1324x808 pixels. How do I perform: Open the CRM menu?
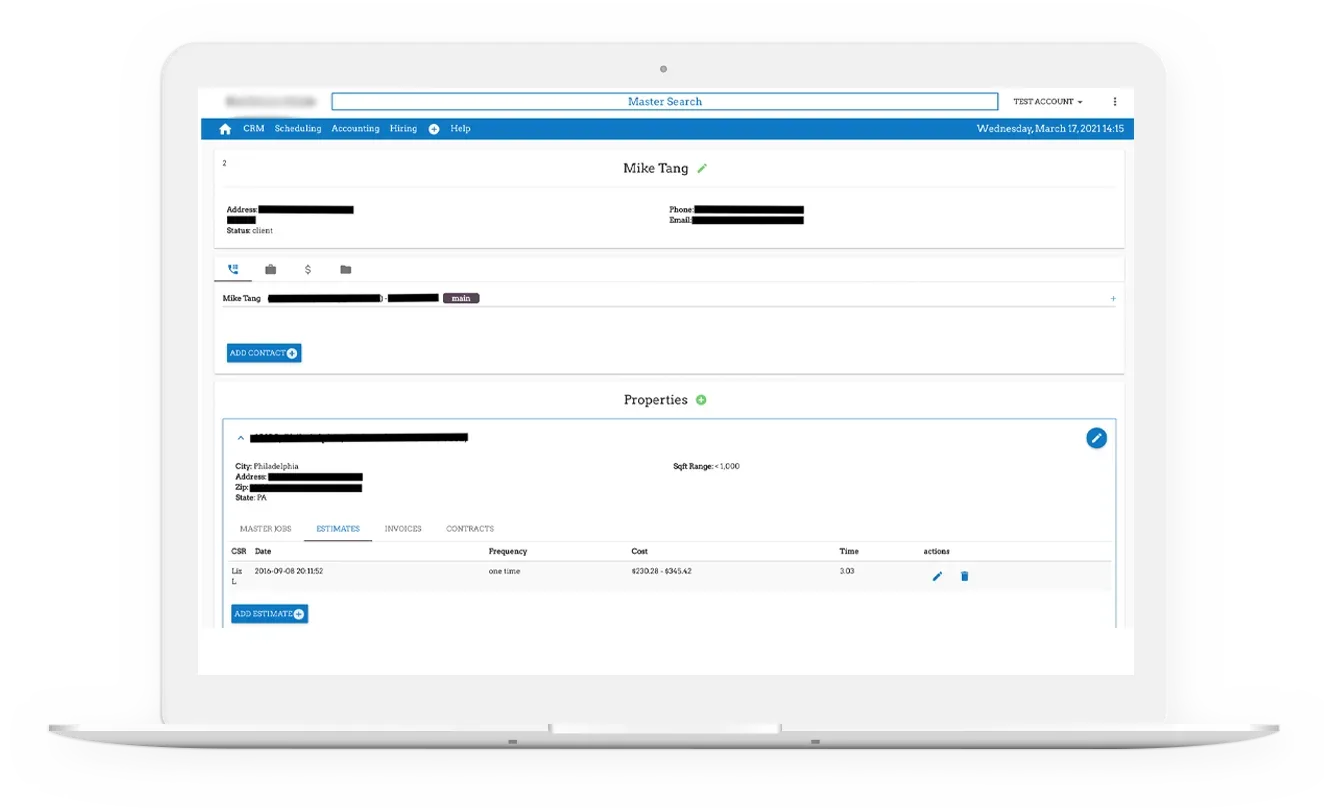[254, 129]
